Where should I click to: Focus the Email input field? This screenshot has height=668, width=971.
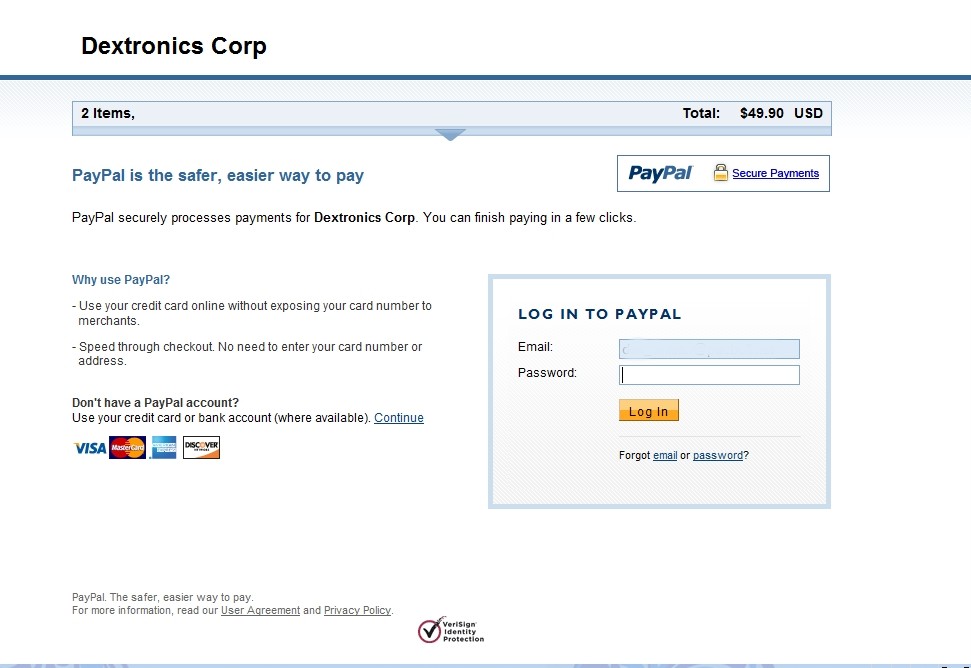[x=709, y=349]
